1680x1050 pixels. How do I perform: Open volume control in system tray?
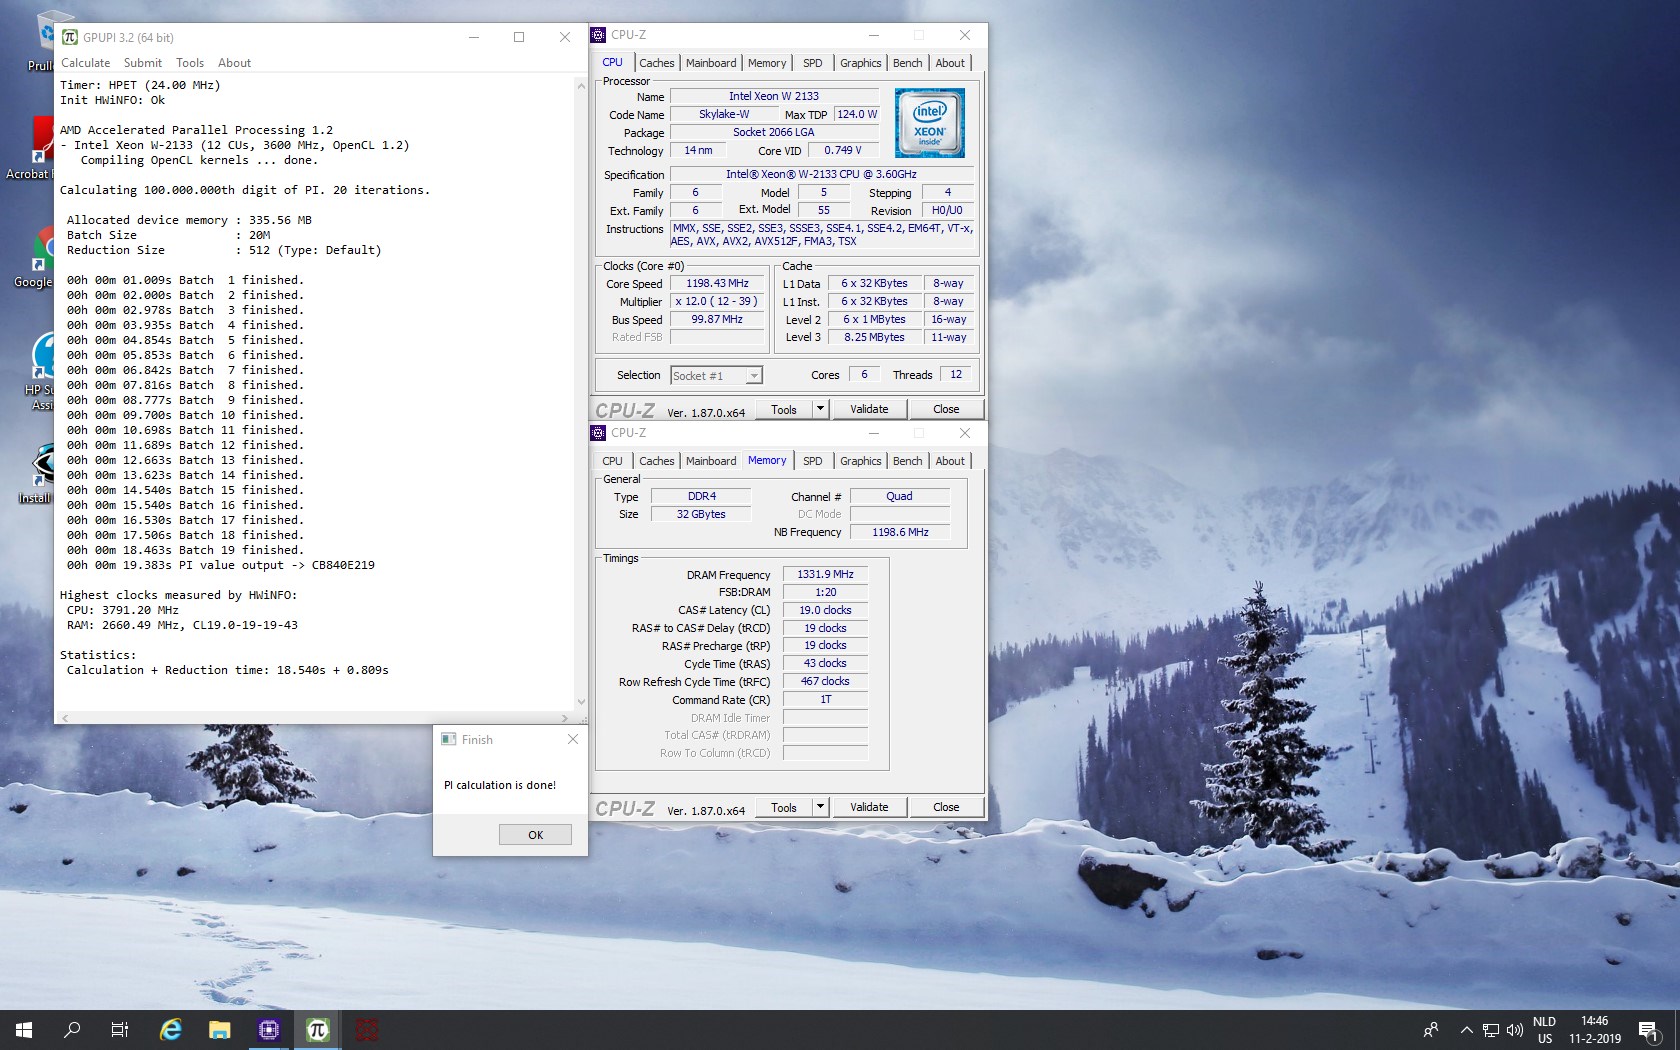pos(1515,1029)
